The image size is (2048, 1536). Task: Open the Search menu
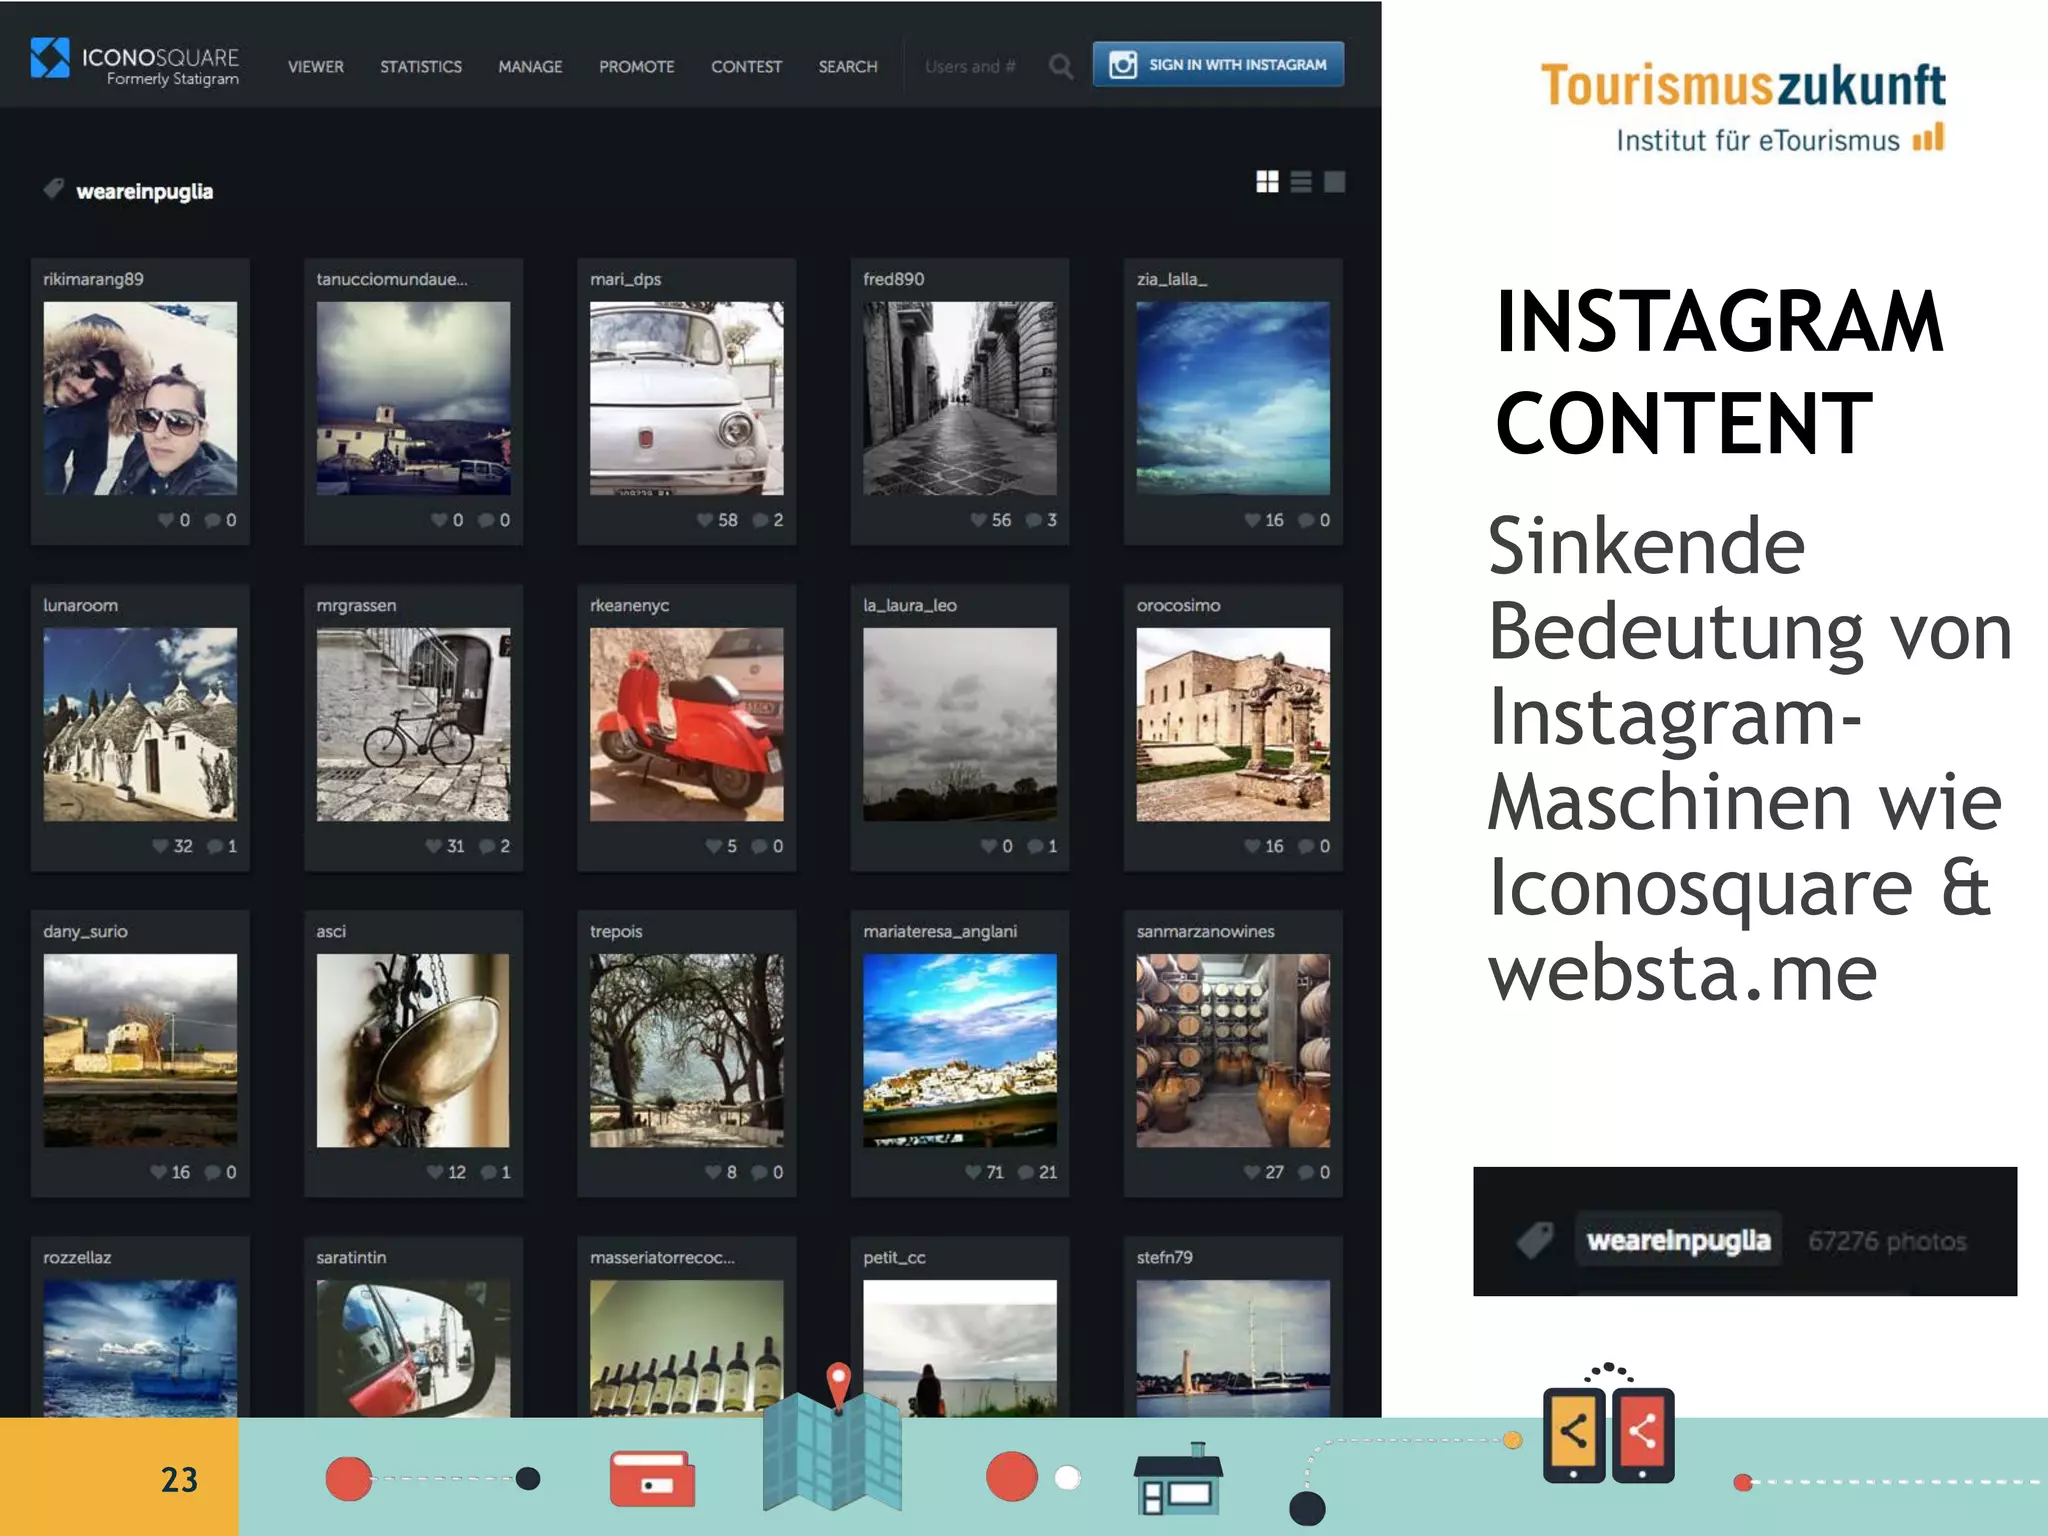click(848, 67)
